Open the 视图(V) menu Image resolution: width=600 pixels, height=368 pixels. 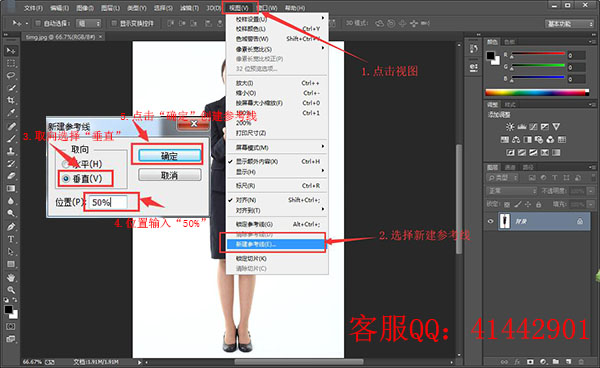(239, 8)
